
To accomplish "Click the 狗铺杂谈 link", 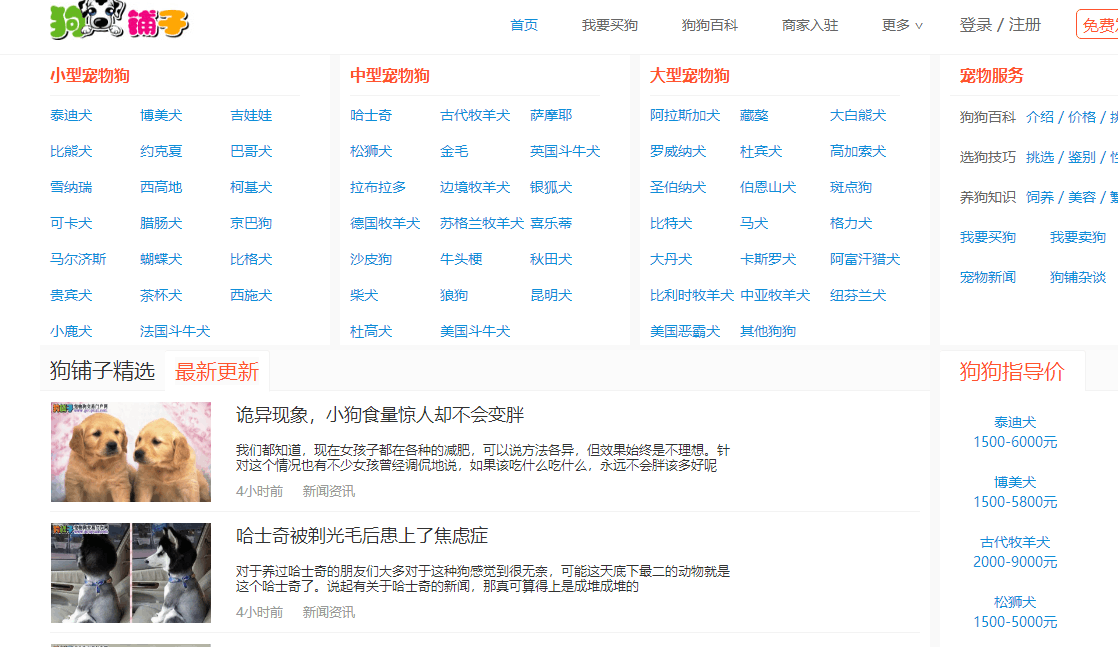I will tap(1077, 277).
